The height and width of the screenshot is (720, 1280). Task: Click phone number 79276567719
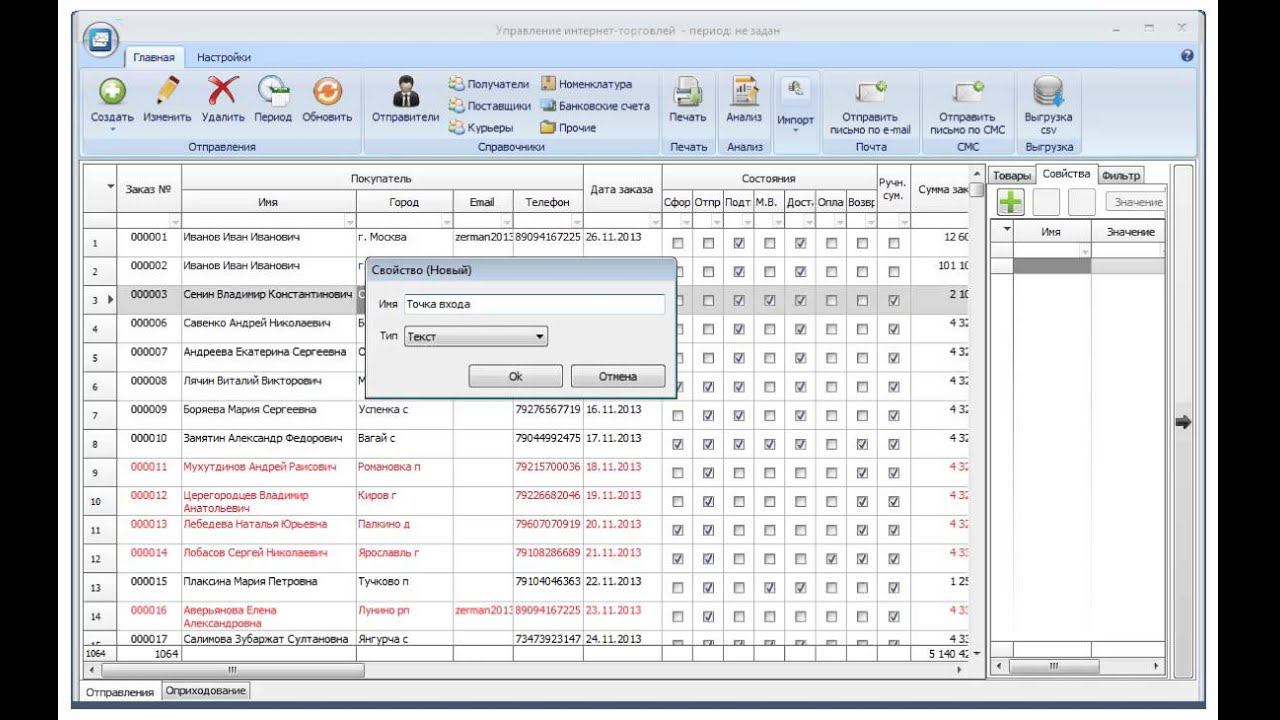pyautogui.click(x=548, y=410)
